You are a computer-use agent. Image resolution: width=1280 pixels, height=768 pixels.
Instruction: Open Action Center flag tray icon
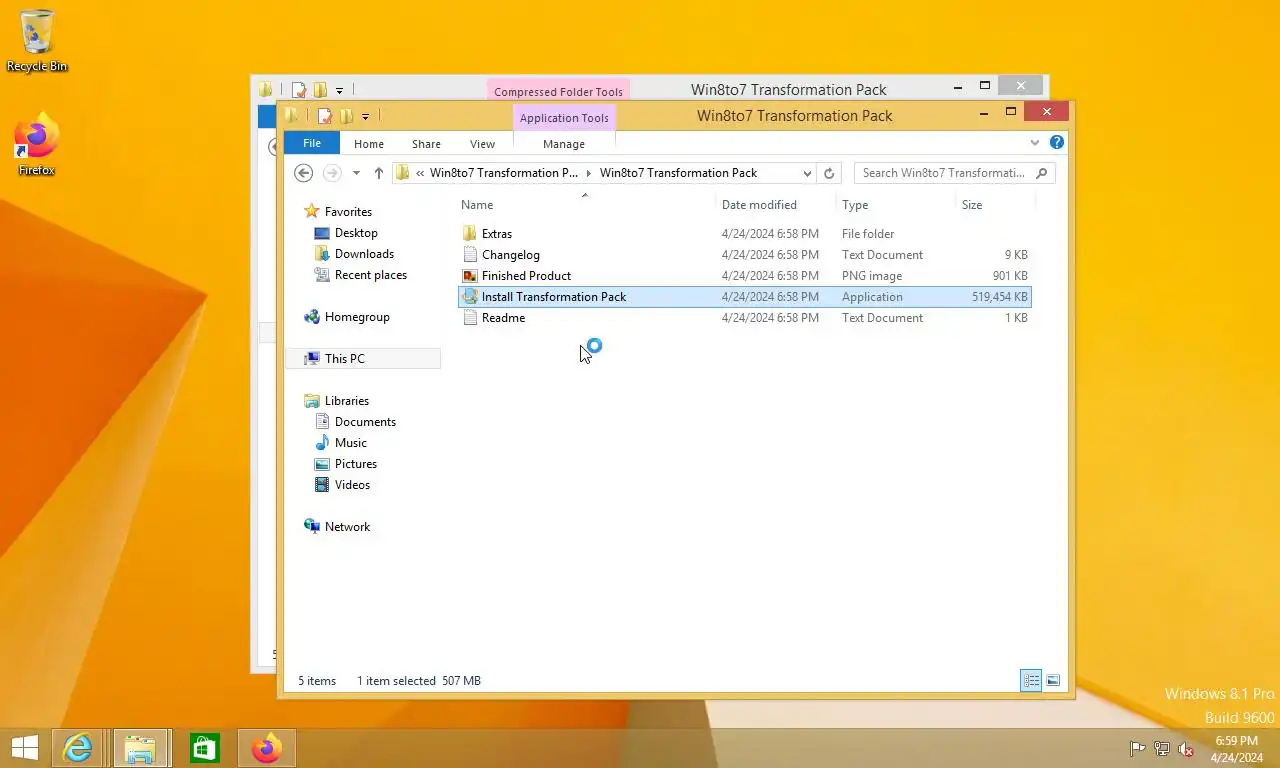coord(1137,749)
